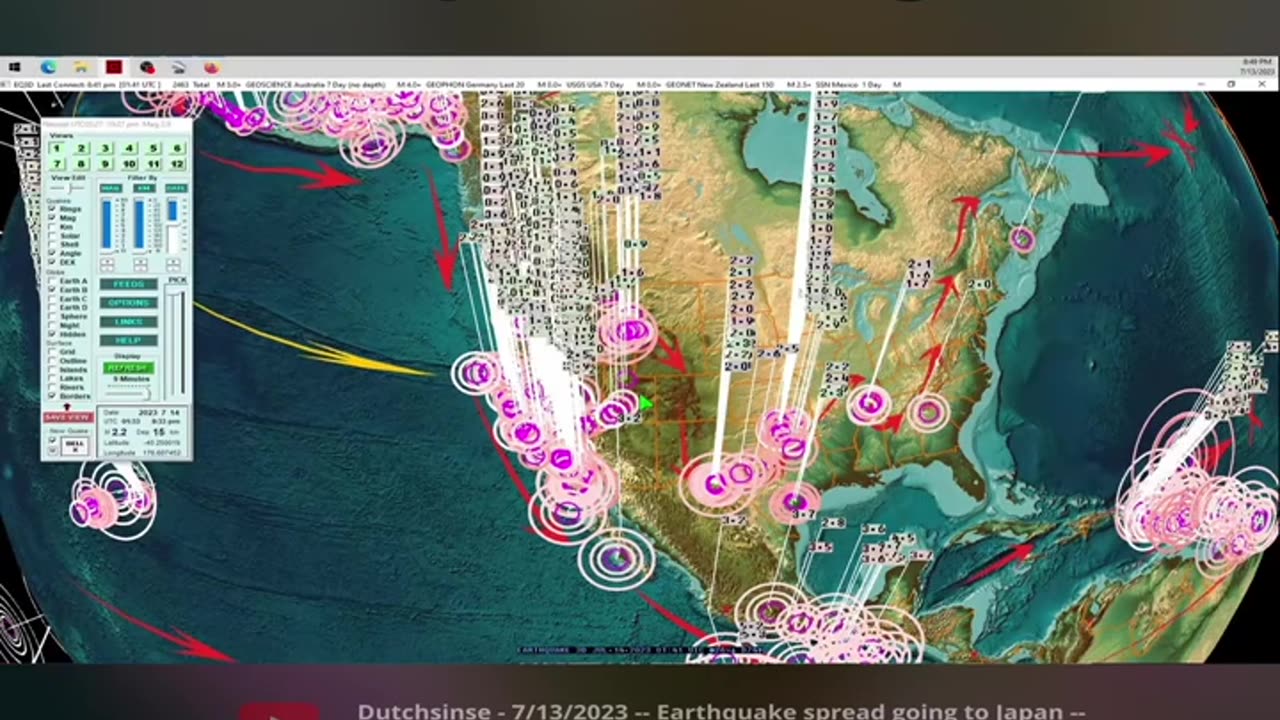Enable the Grid surface checkbox
This screenshot has width=1280, height=720.
[x=51, y=352]
